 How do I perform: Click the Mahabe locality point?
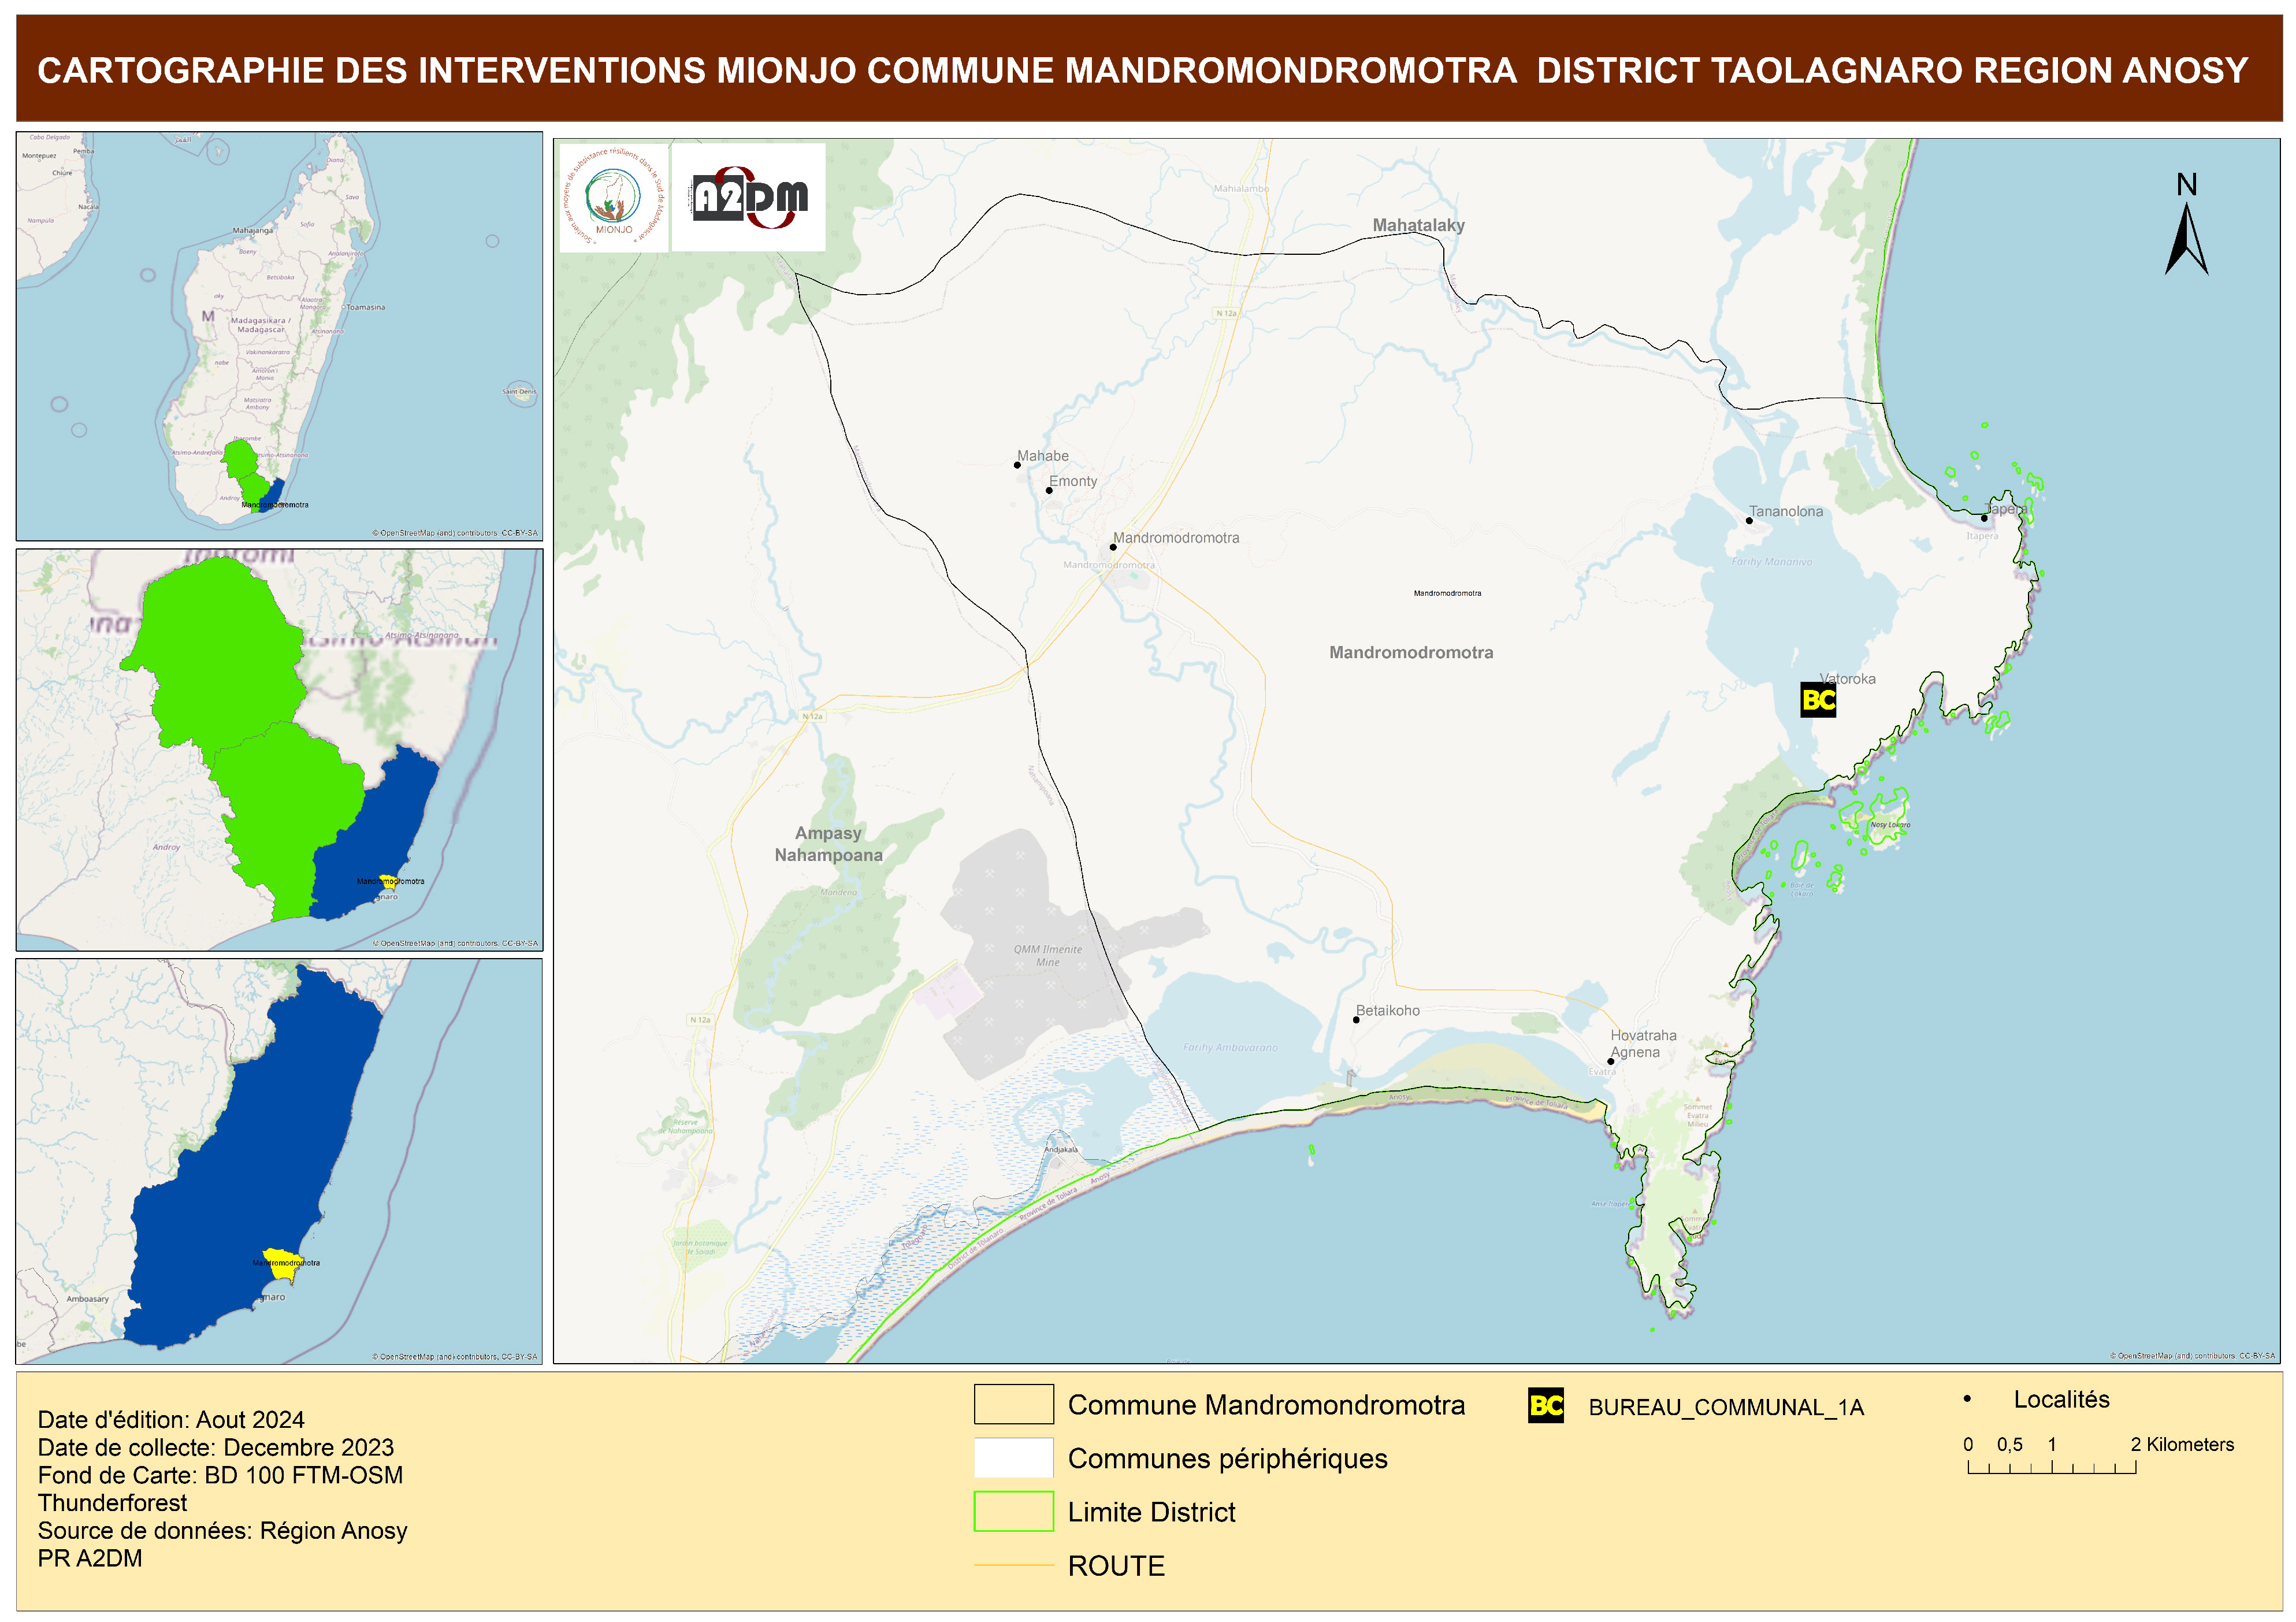[1017, 465]
